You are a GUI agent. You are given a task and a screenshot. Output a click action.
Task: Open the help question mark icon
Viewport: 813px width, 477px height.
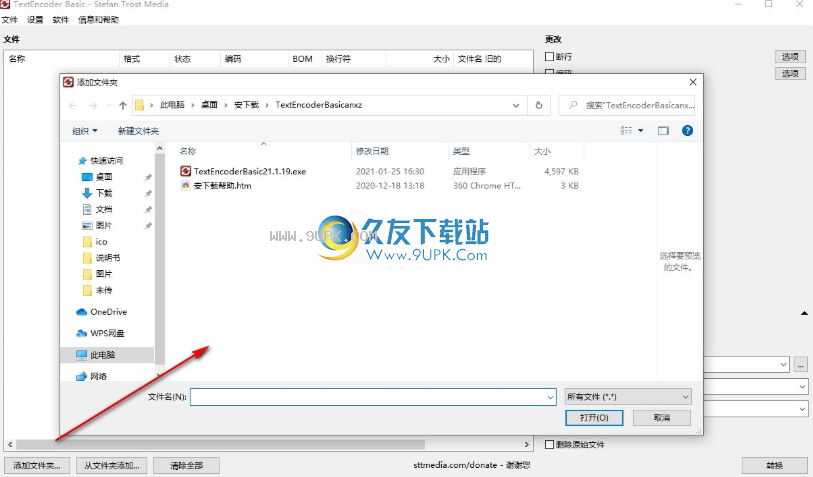(x=688, y=131)
